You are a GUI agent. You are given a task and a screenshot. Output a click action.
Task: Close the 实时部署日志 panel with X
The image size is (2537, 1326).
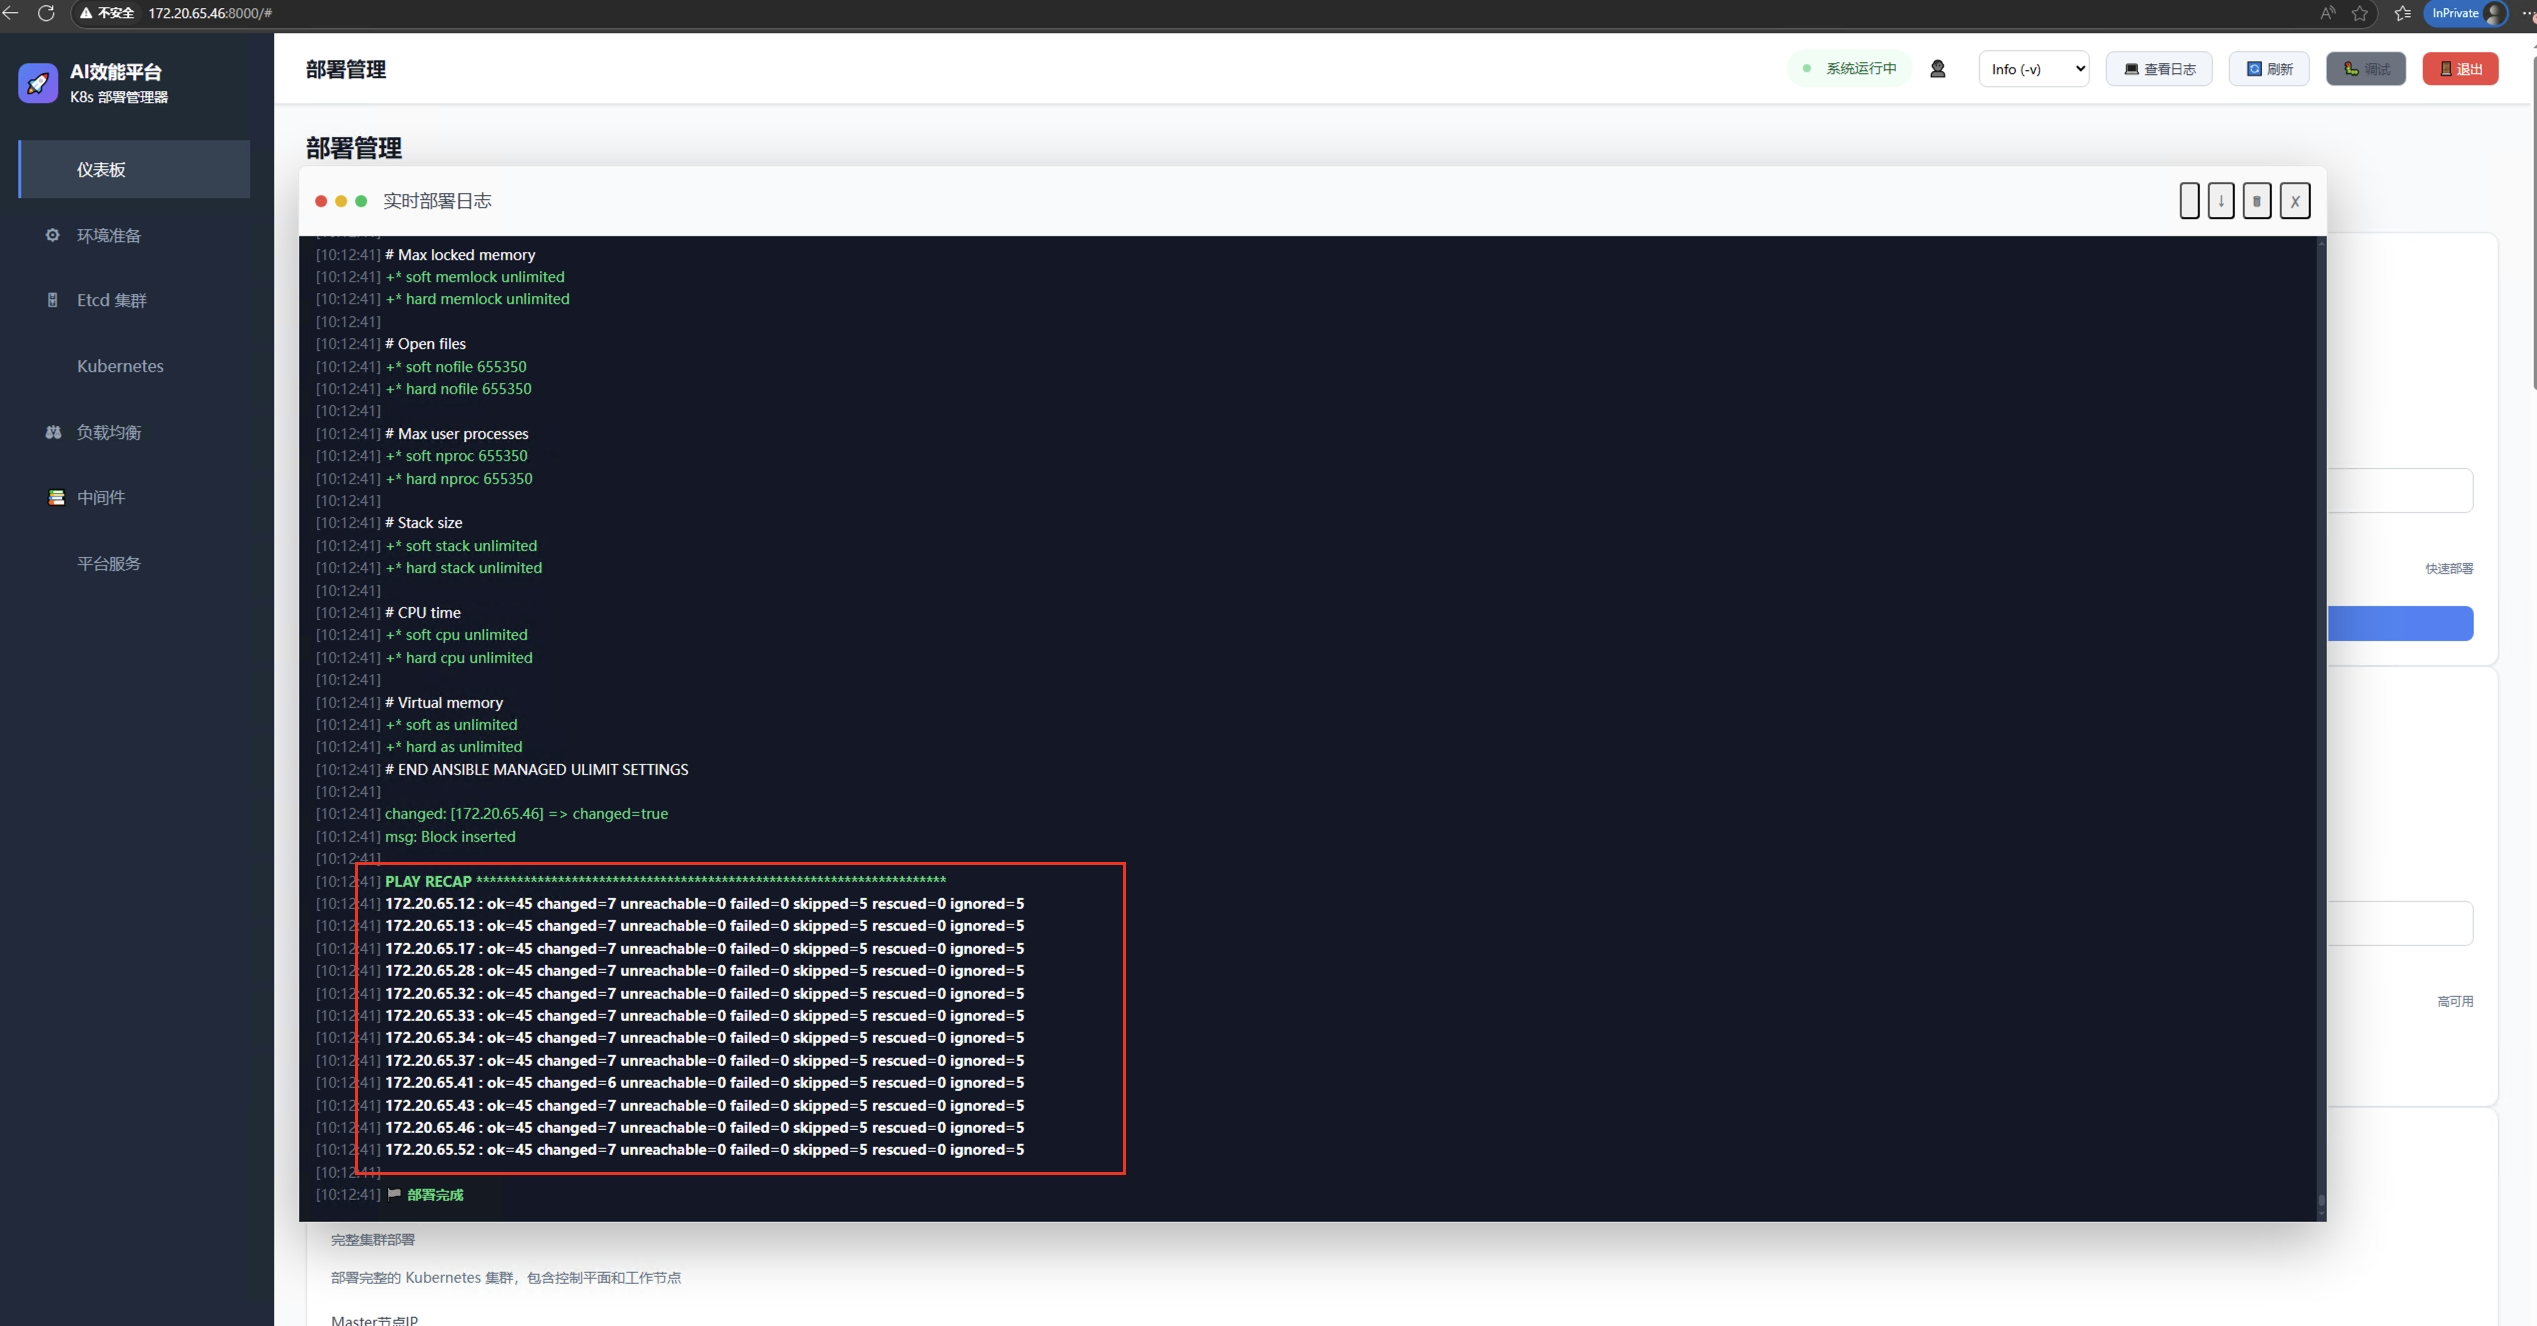tap(2294, 201)
